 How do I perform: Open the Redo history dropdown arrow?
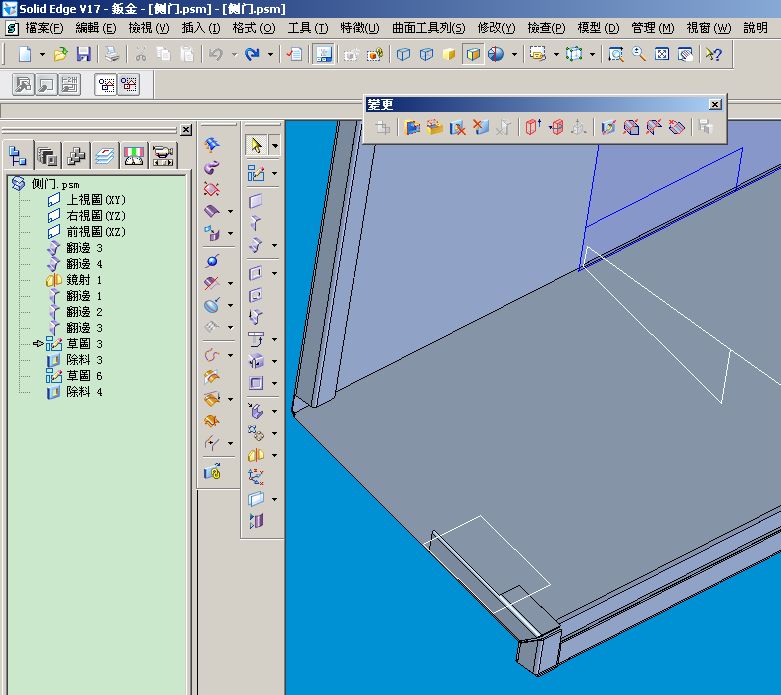tap(270, 54)
